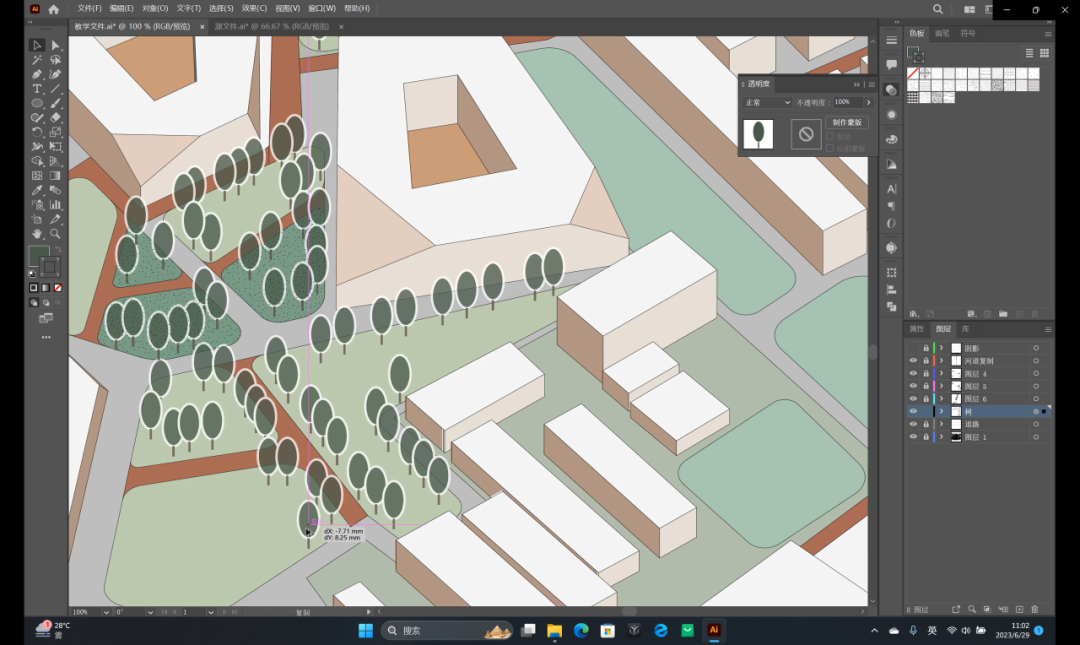Open the search magnifier in top bar
This screenshot has height=645, width=1080.
[x=937, y=9]
